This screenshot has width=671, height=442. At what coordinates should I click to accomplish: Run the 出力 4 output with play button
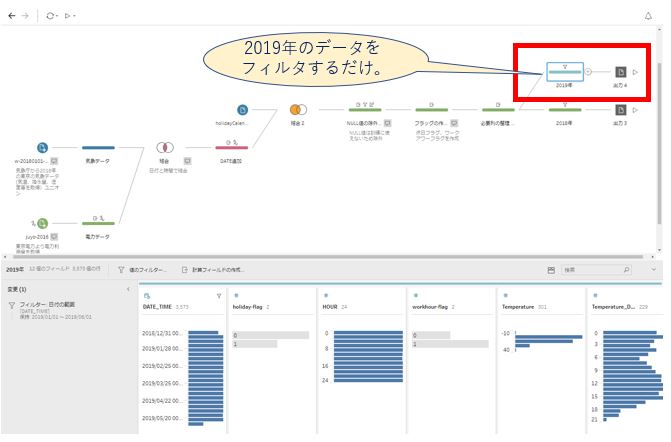click(x=635, y=72)
